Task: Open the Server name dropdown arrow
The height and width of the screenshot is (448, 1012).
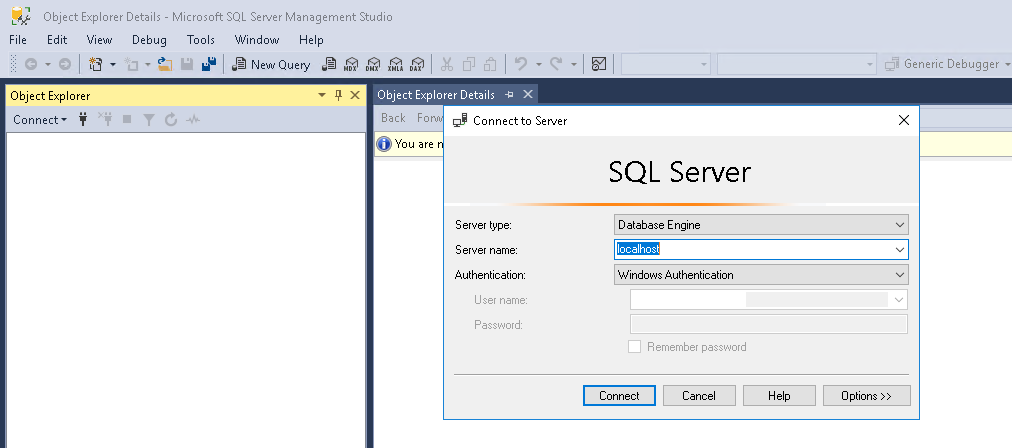Action: coord(899,250)
